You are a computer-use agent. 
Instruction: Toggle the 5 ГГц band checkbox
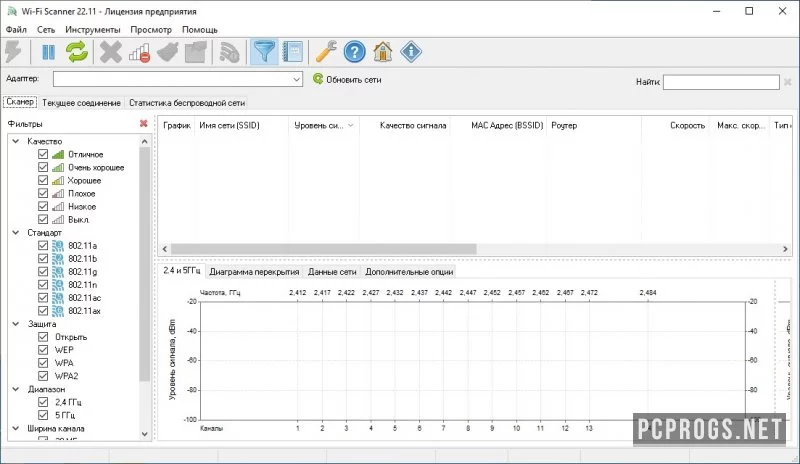(x=43, y=415)
